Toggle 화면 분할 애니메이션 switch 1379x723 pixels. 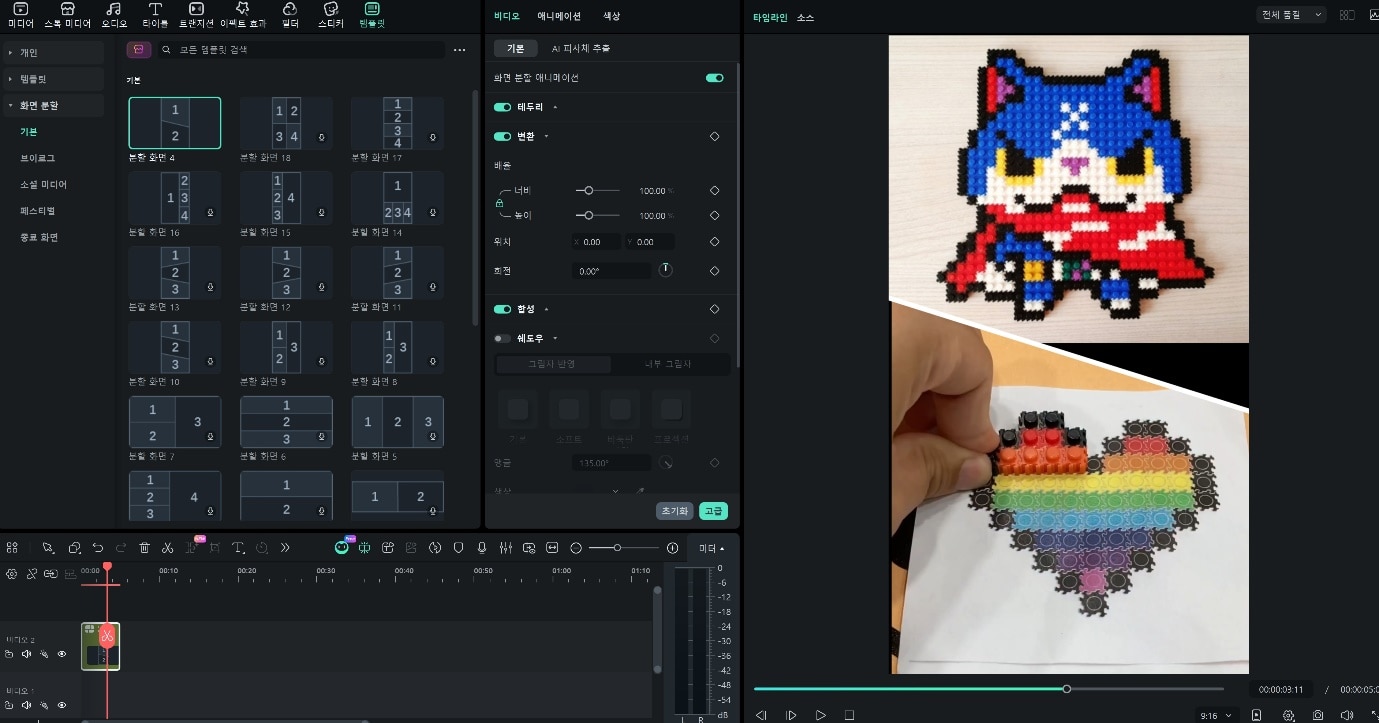pos(714,77)
